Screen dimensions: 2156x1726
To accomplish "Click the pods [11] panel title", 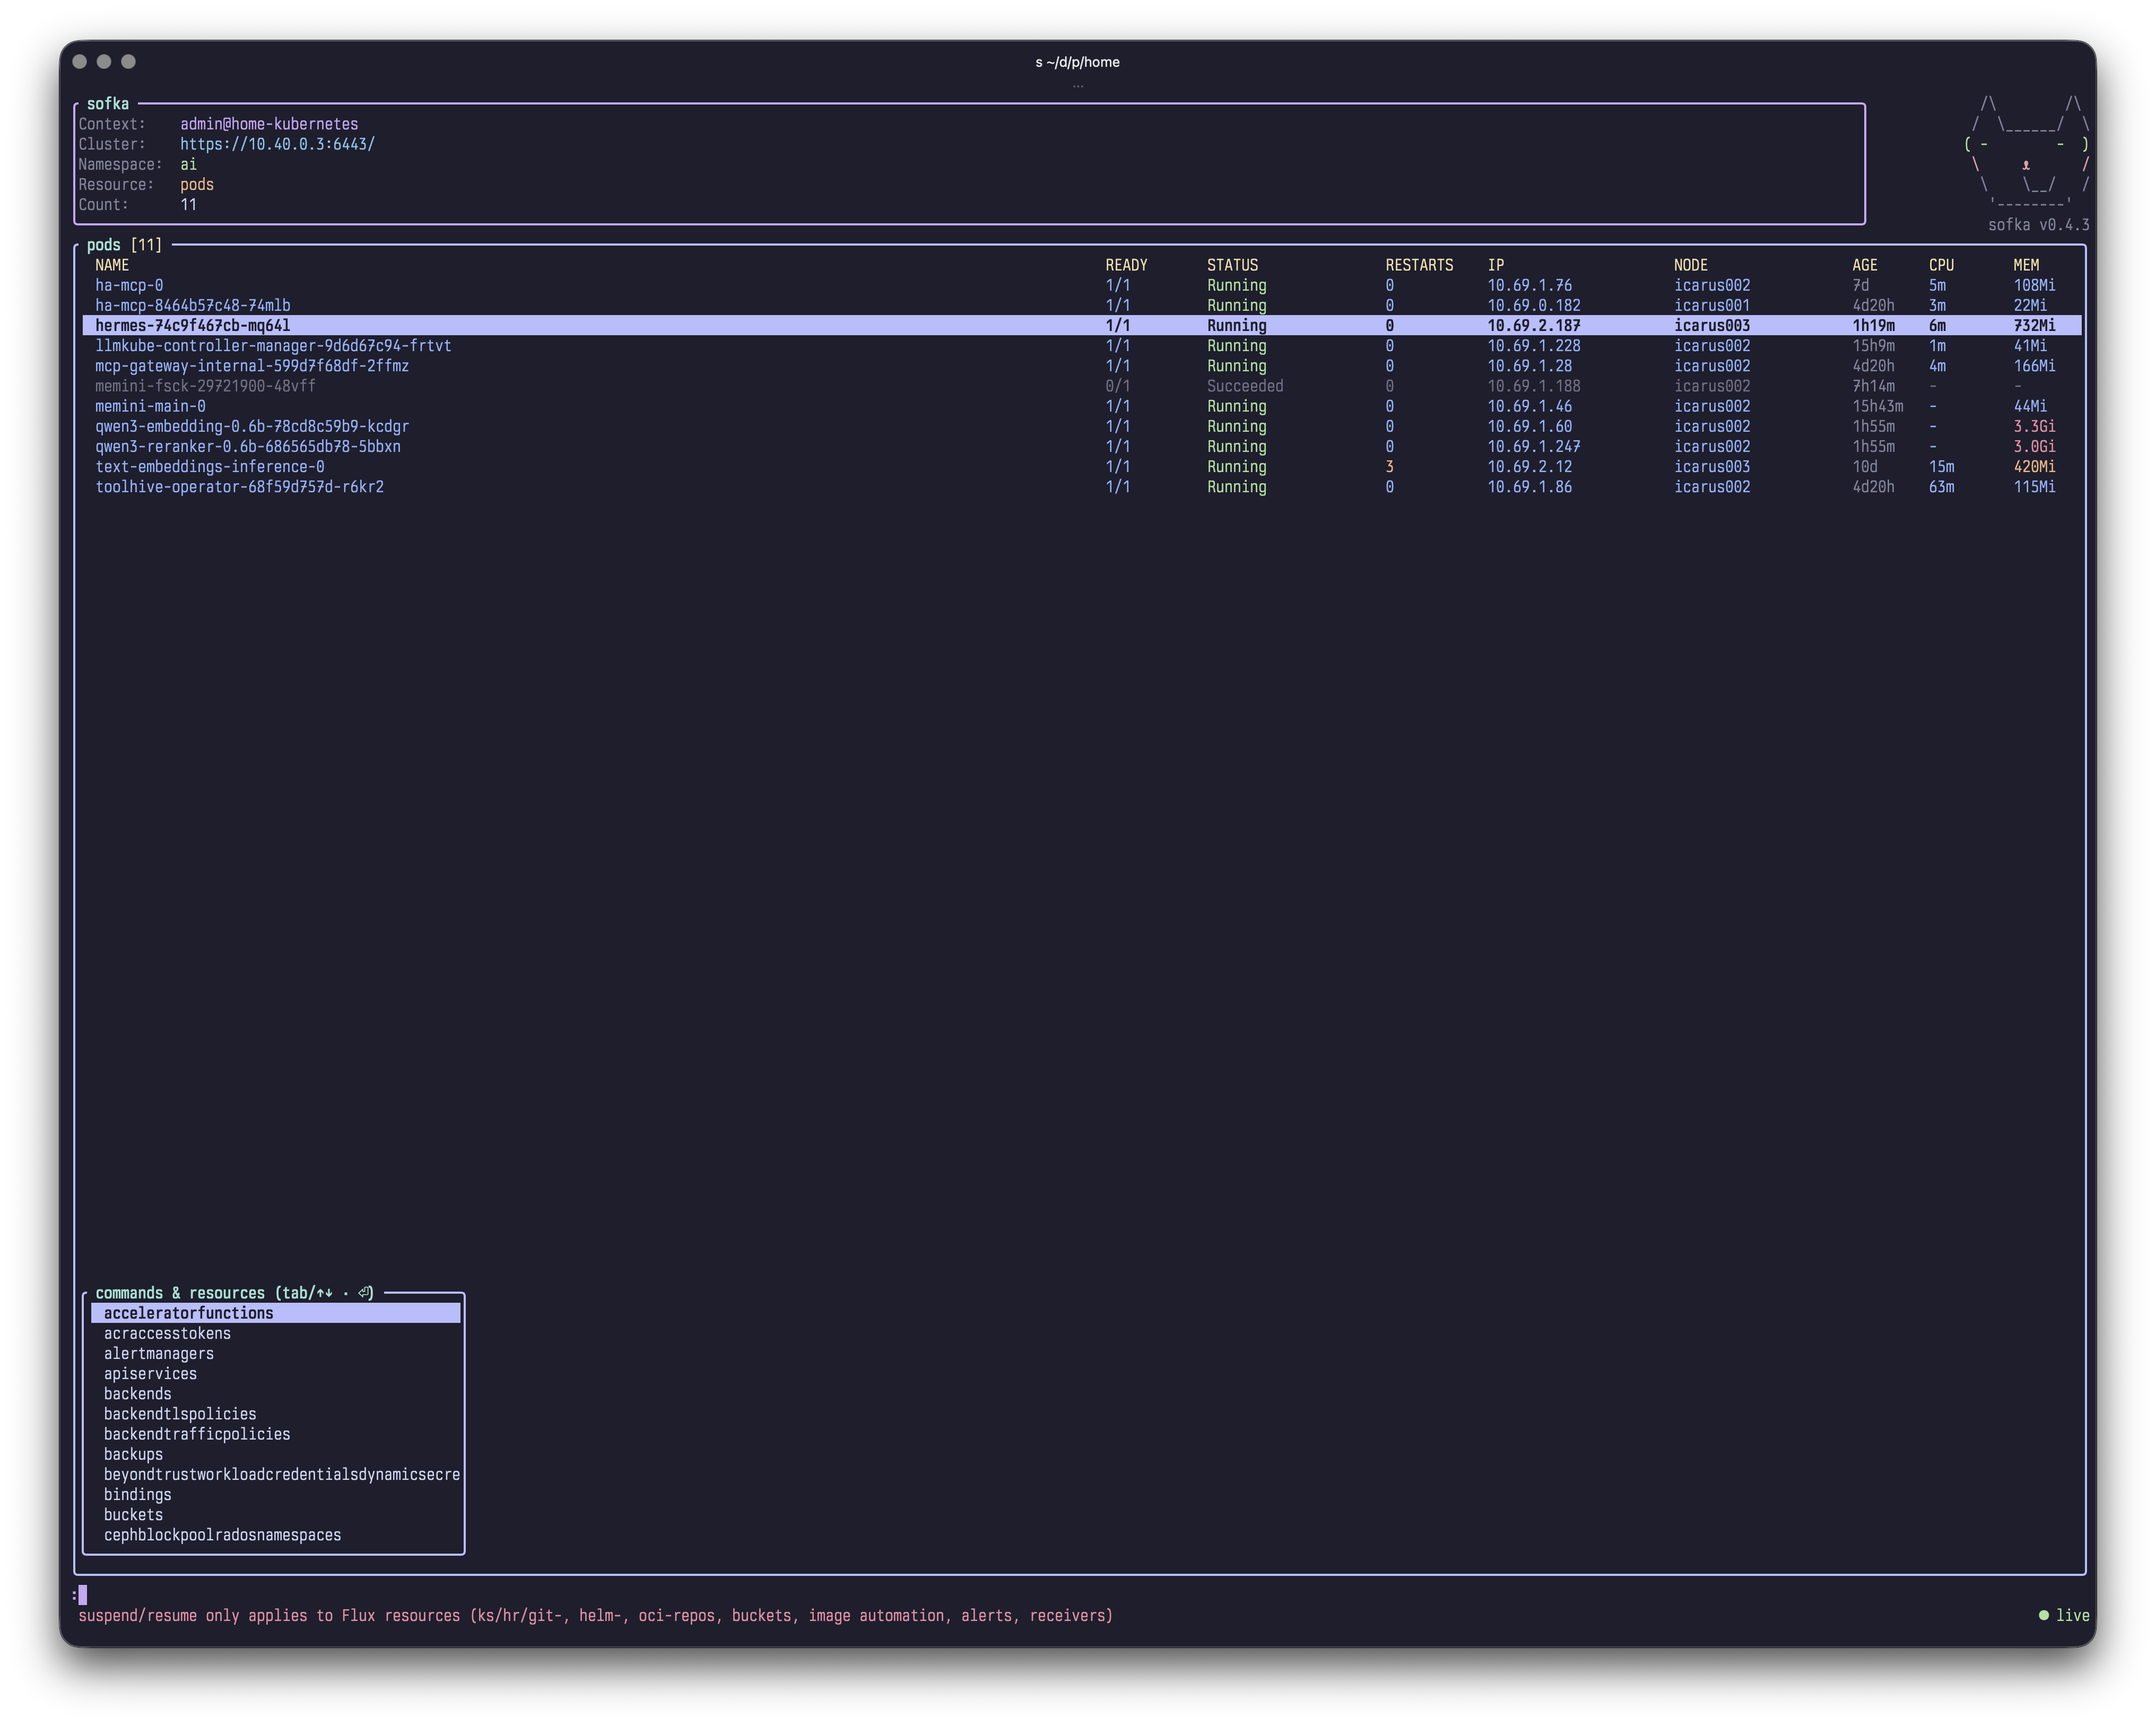I will click(124, 245).
